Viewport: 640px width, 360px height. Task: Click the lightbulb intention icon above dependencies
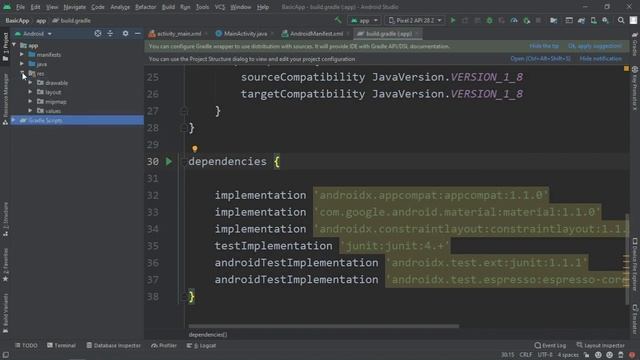[195, 149]
